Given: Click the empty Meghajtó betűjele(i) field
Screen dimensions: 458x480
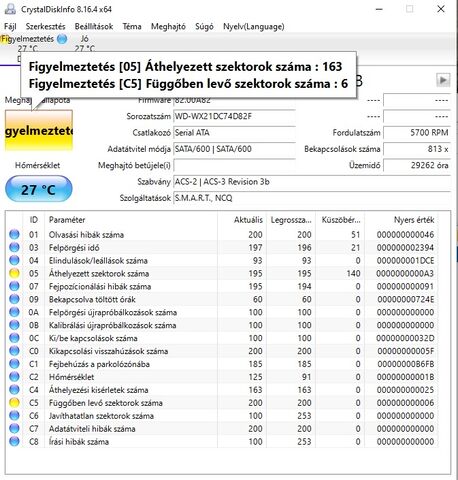Looking at the screenshot, I should [235, 165].
